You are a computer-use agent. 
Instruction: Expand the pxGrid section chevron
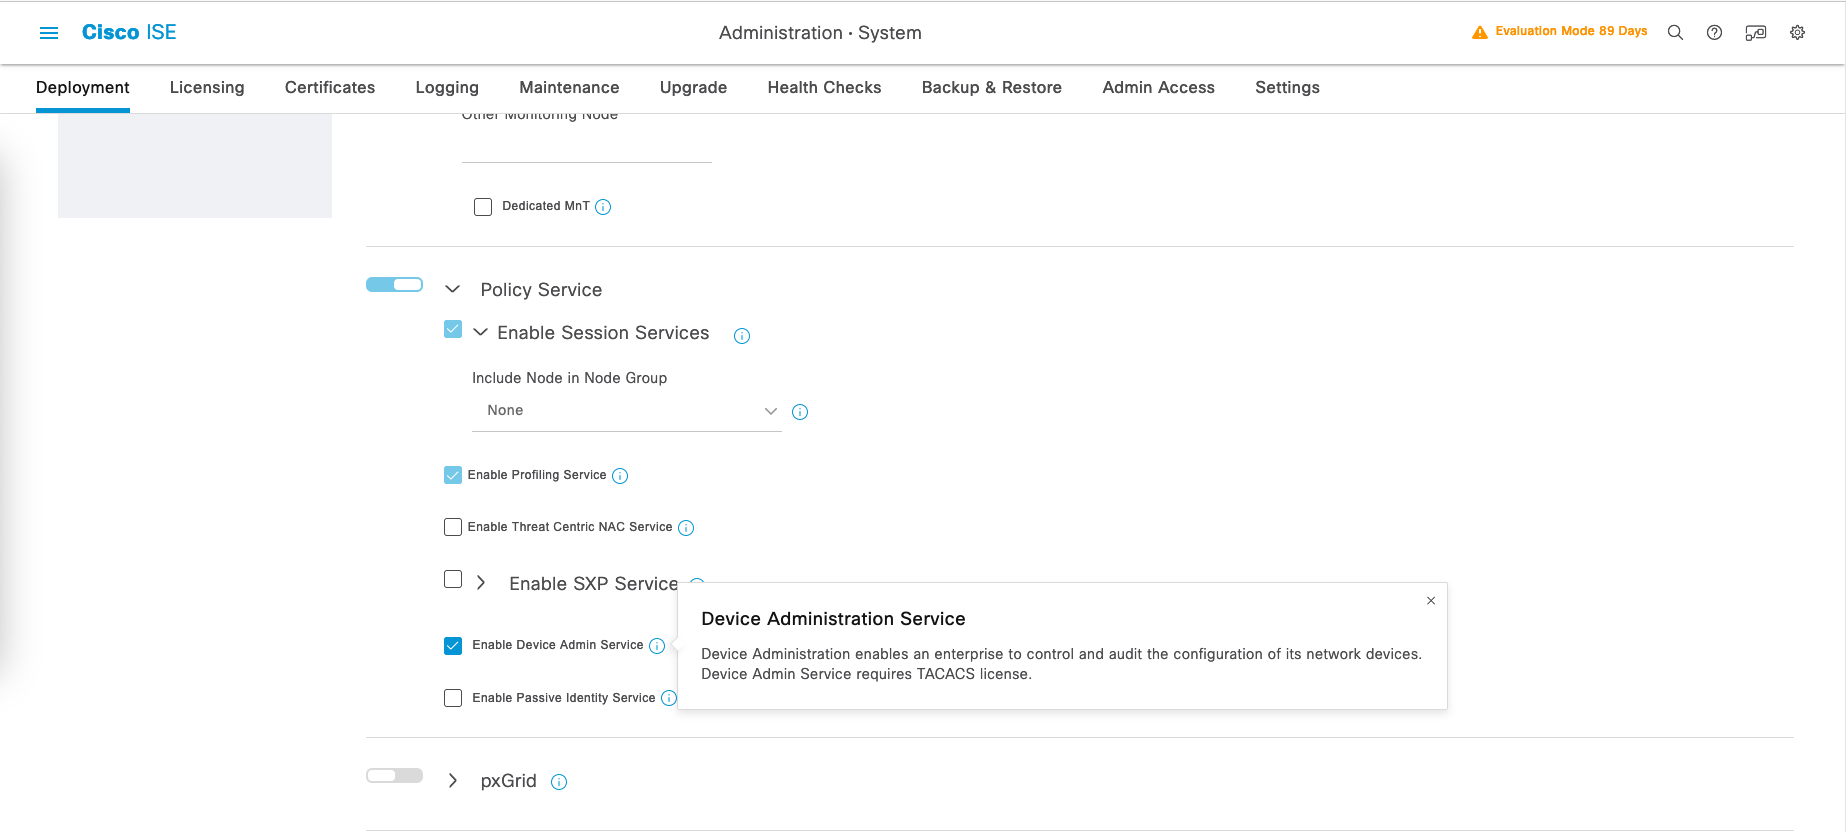[x=452, y=781]
